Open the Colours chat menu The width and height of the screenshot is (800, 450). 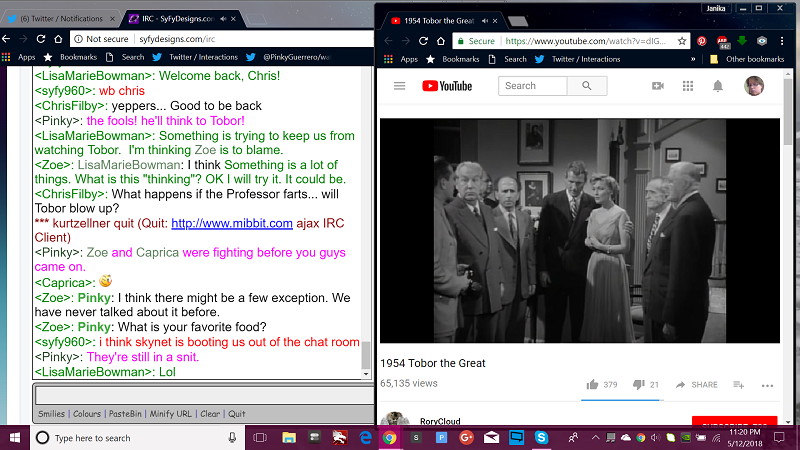(87, 414)
